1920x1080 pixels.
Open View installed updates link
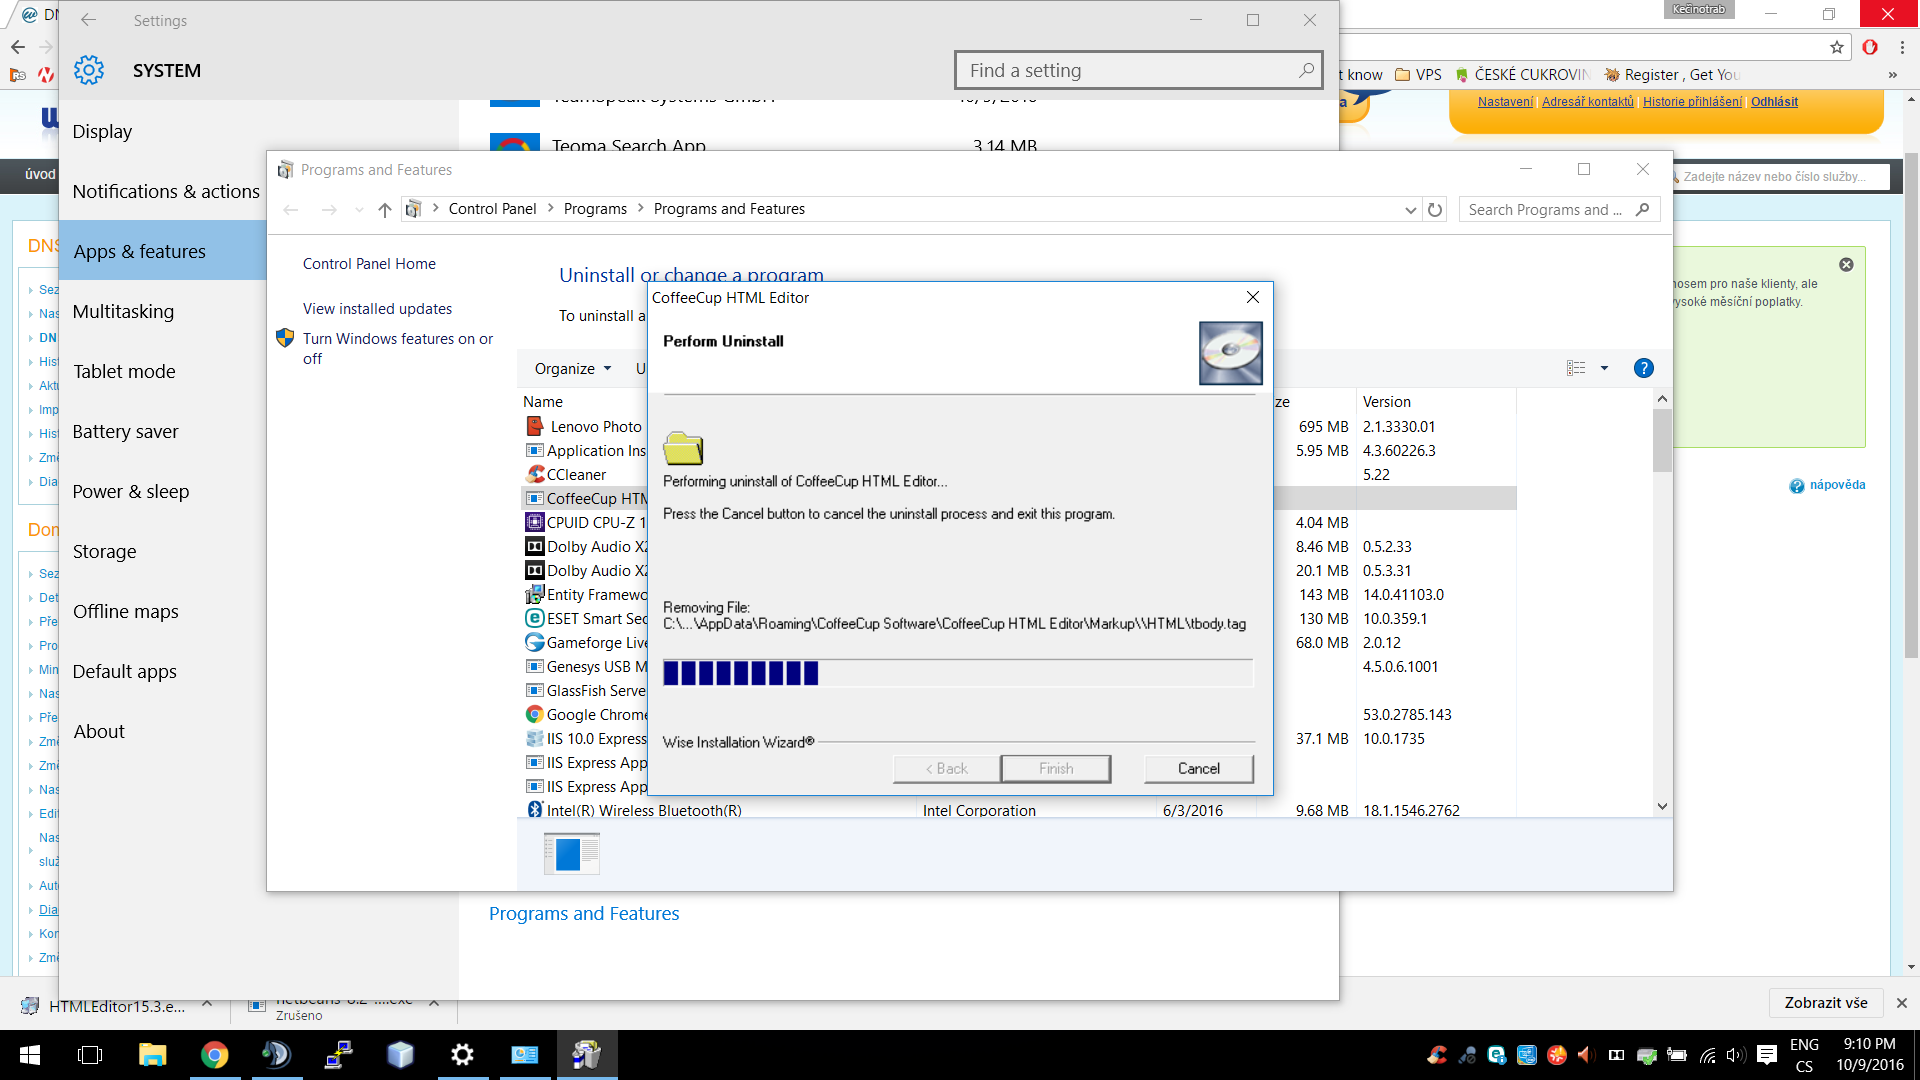click(x=377, y=309)
